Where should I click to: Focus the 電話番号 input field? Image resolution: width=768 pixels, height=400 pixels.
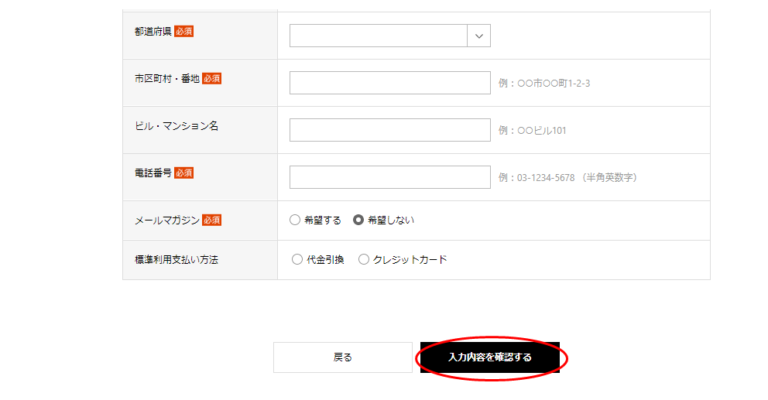click(x=389, y=177)
